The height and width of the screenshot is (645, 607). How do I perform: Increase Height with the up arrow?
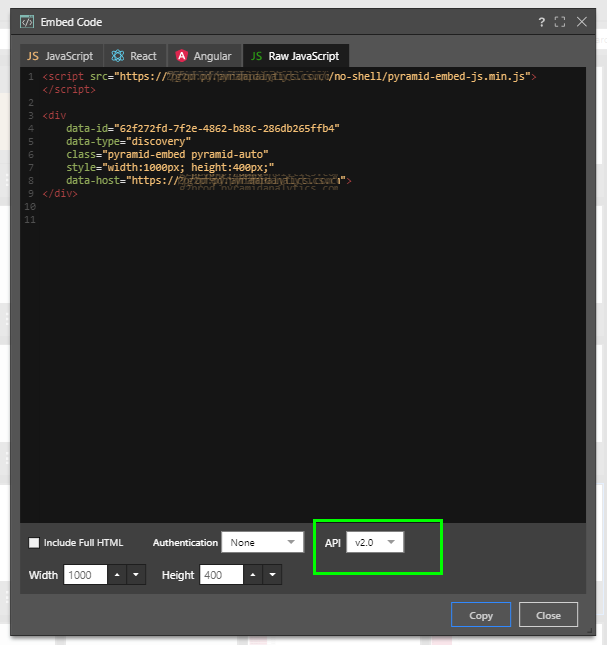(253, 575)
